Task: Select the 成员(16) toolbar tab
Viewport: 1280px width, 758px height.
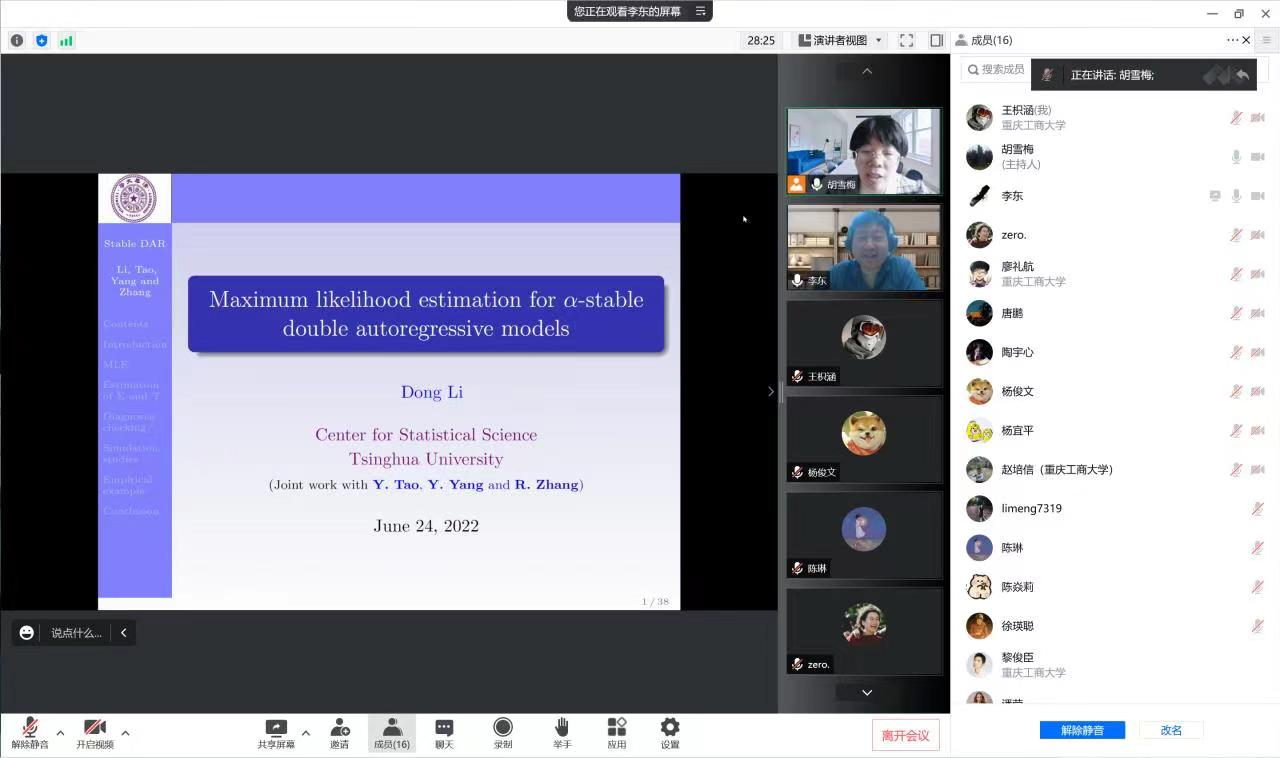Action: pos(391,732)
